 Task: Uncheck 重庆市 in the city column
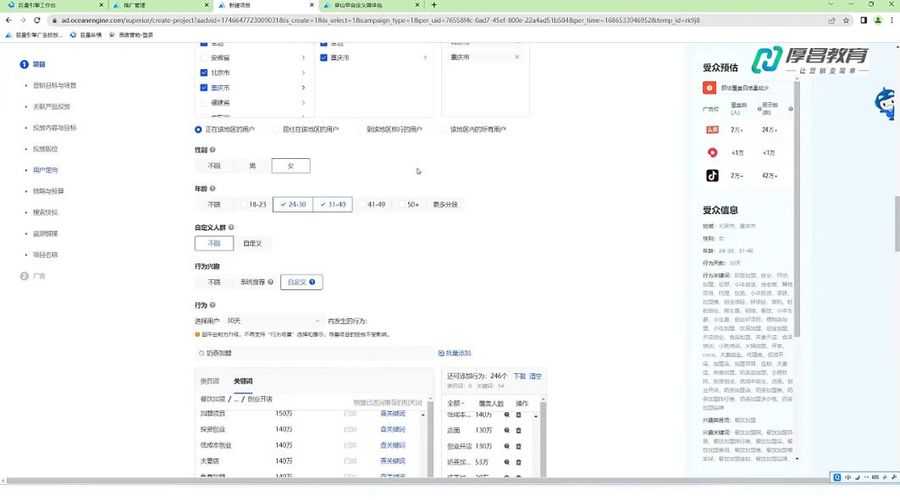click(x=324, y=57)
